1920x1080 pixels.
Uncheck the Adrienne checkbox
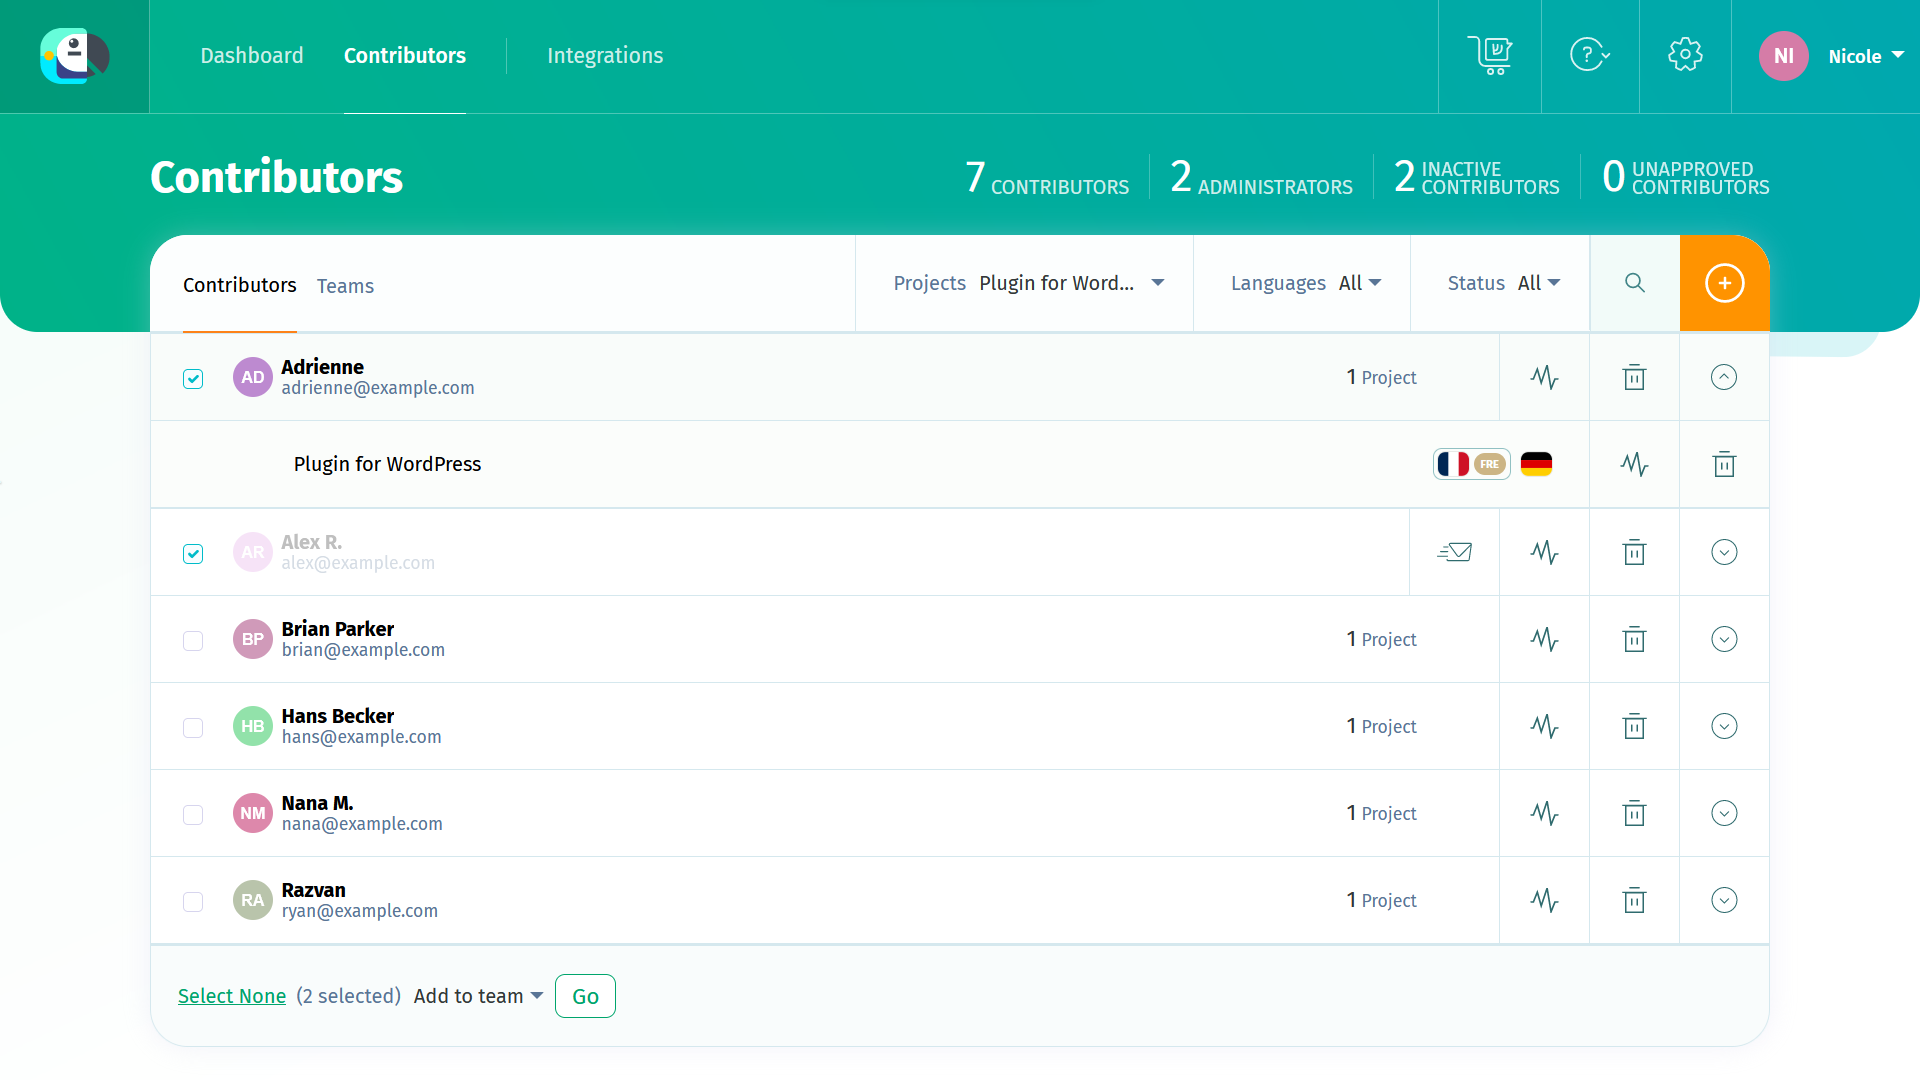pyautogui.click(x=193, y=379)
